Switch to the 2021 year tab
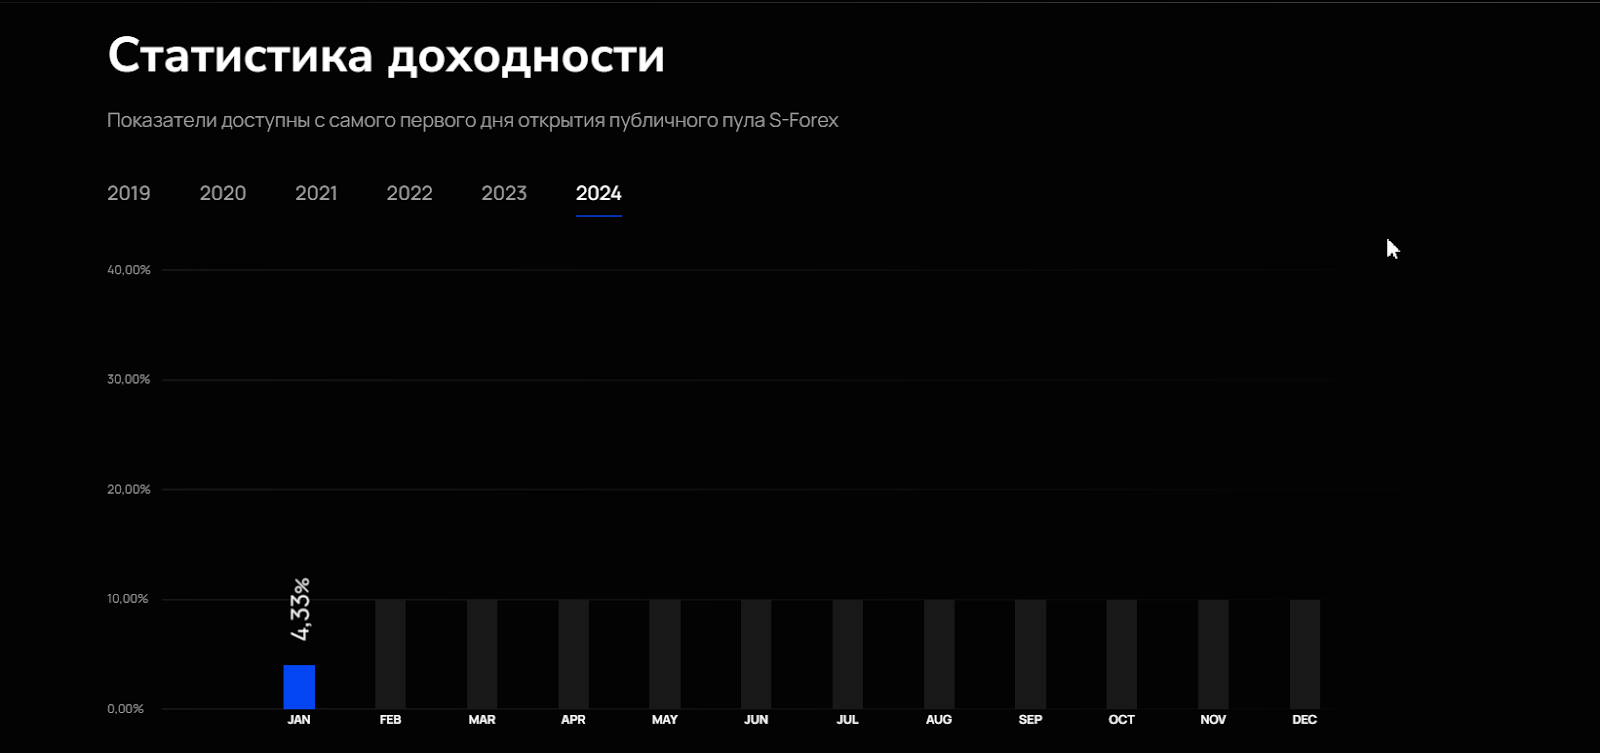The height and width of the screenshot is (753, 1600). click(316, 193)
